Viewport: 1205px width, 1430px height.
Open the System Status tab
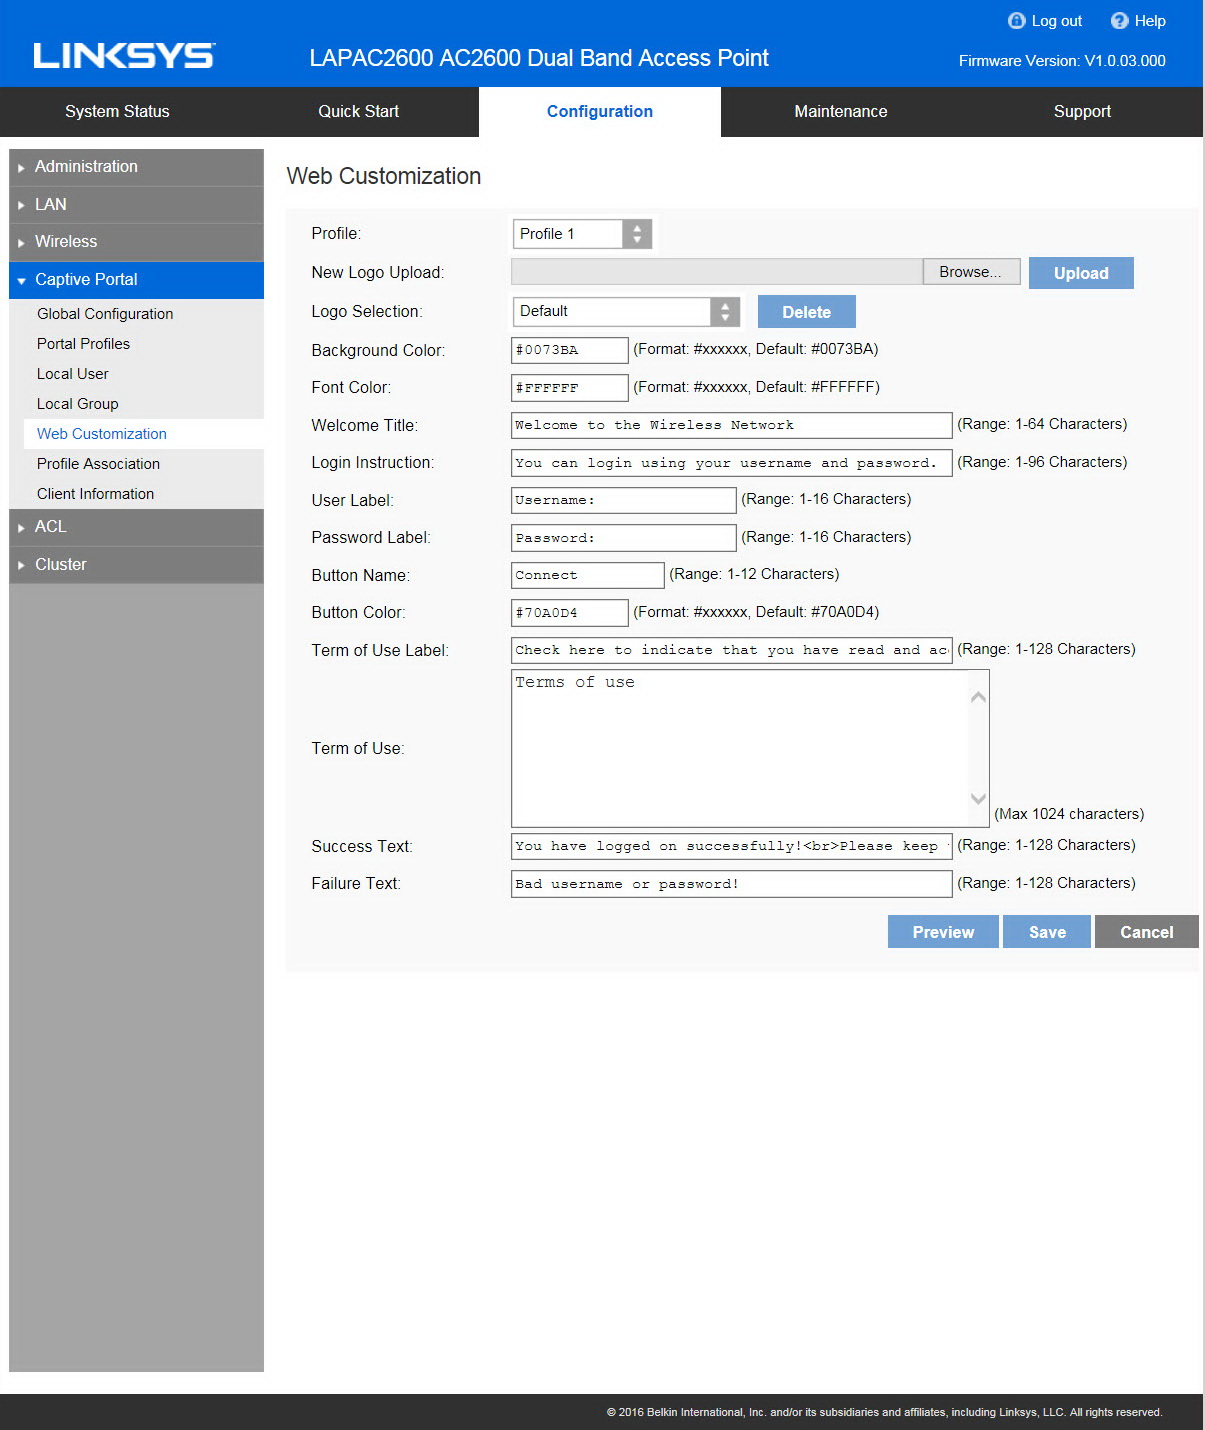click(117, 111)
